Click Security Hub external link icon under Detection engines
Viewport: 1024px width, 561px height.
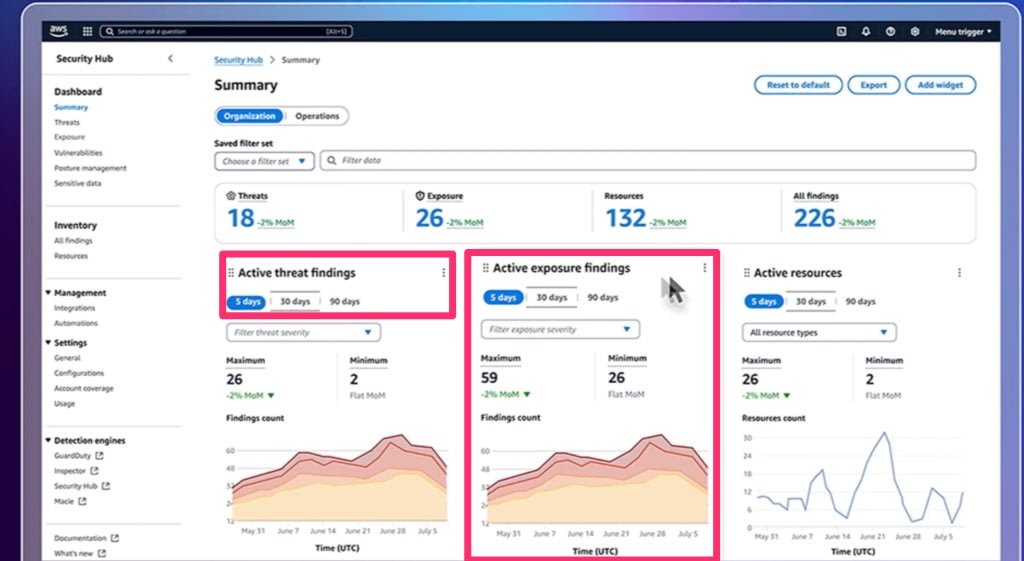pyautogui.click(x=106, y=486)
